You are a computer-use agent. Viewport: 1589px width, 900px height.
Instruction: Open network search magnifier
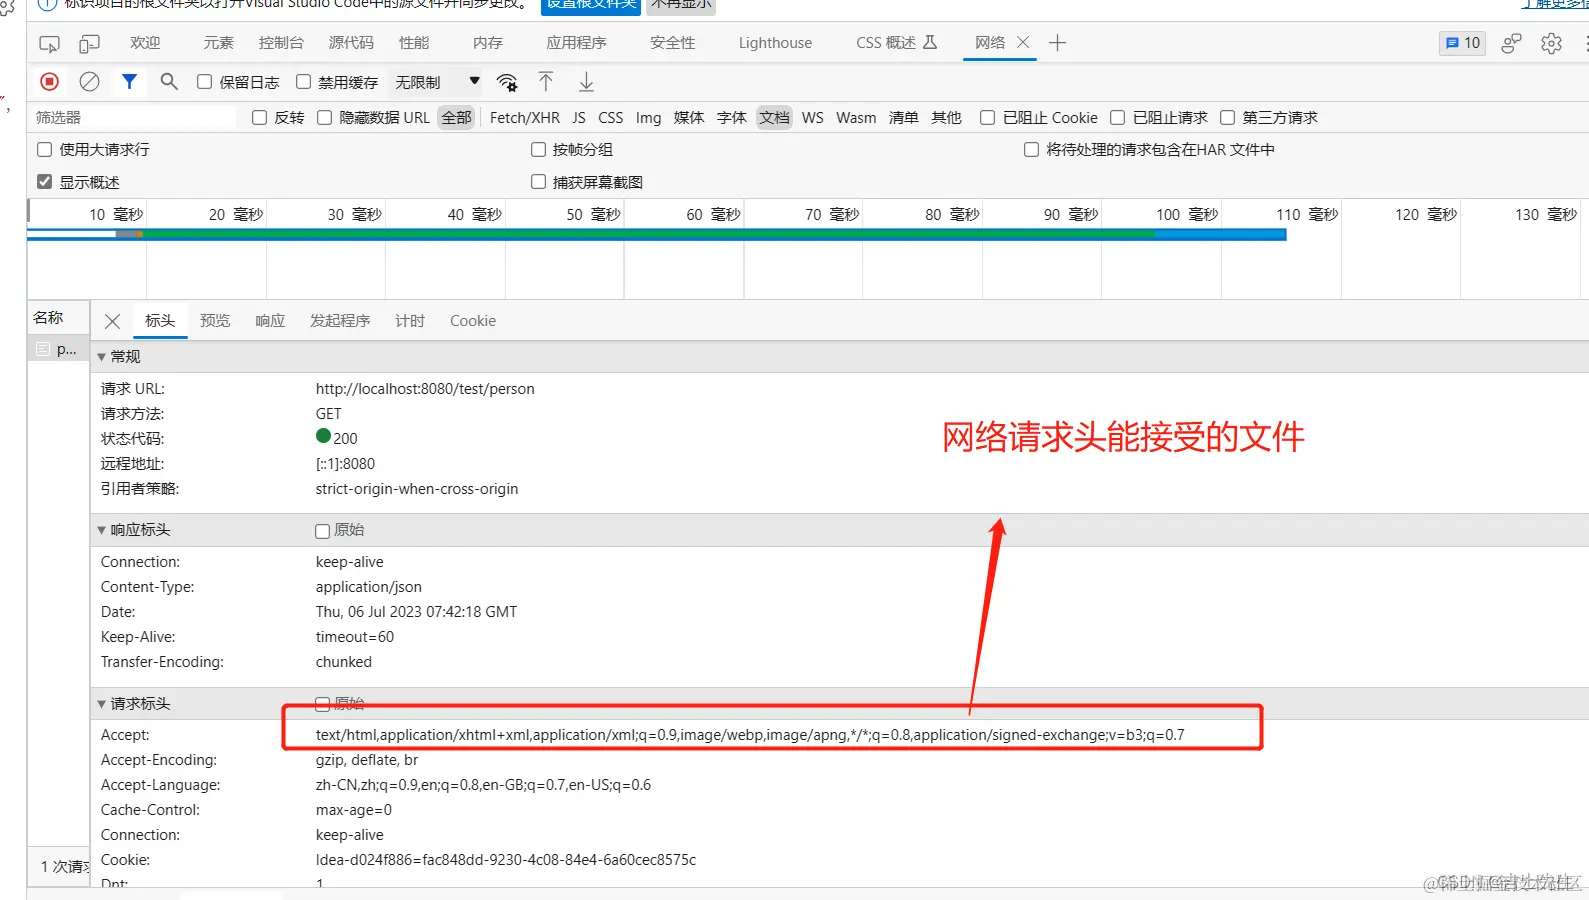point(169,81)
